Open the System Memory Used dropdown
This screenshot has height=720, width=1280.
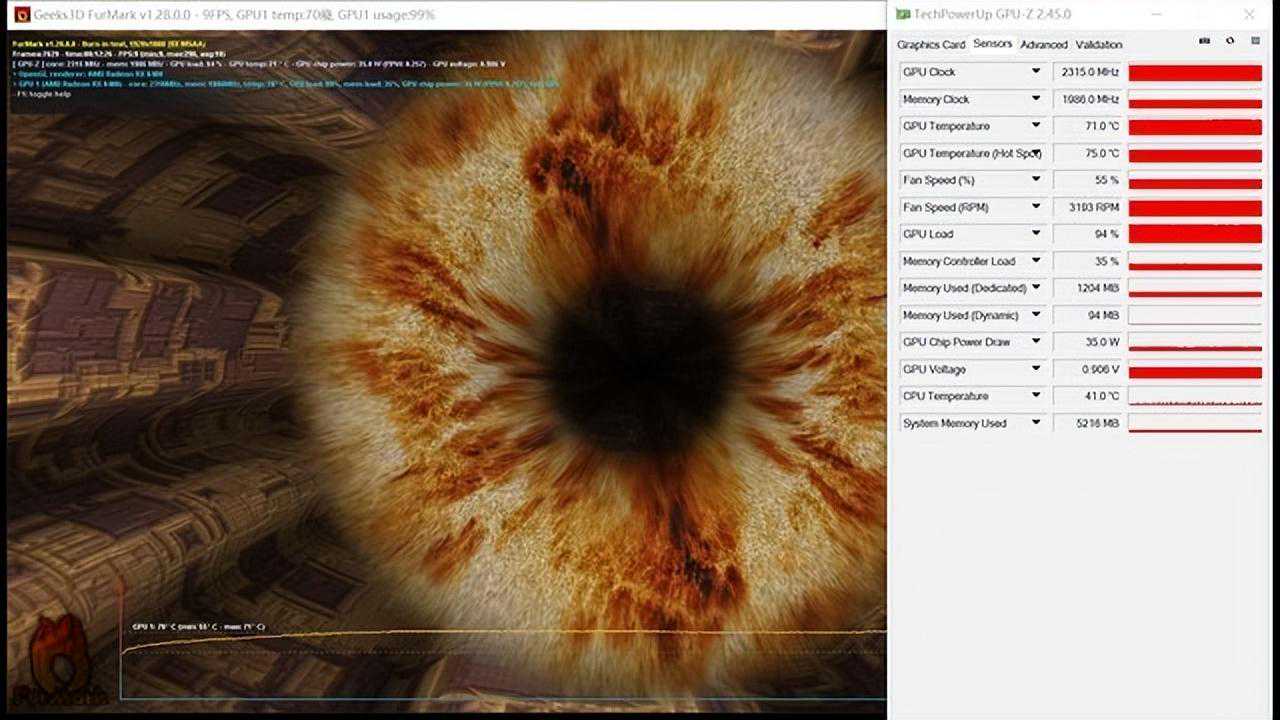point(1036,423)
